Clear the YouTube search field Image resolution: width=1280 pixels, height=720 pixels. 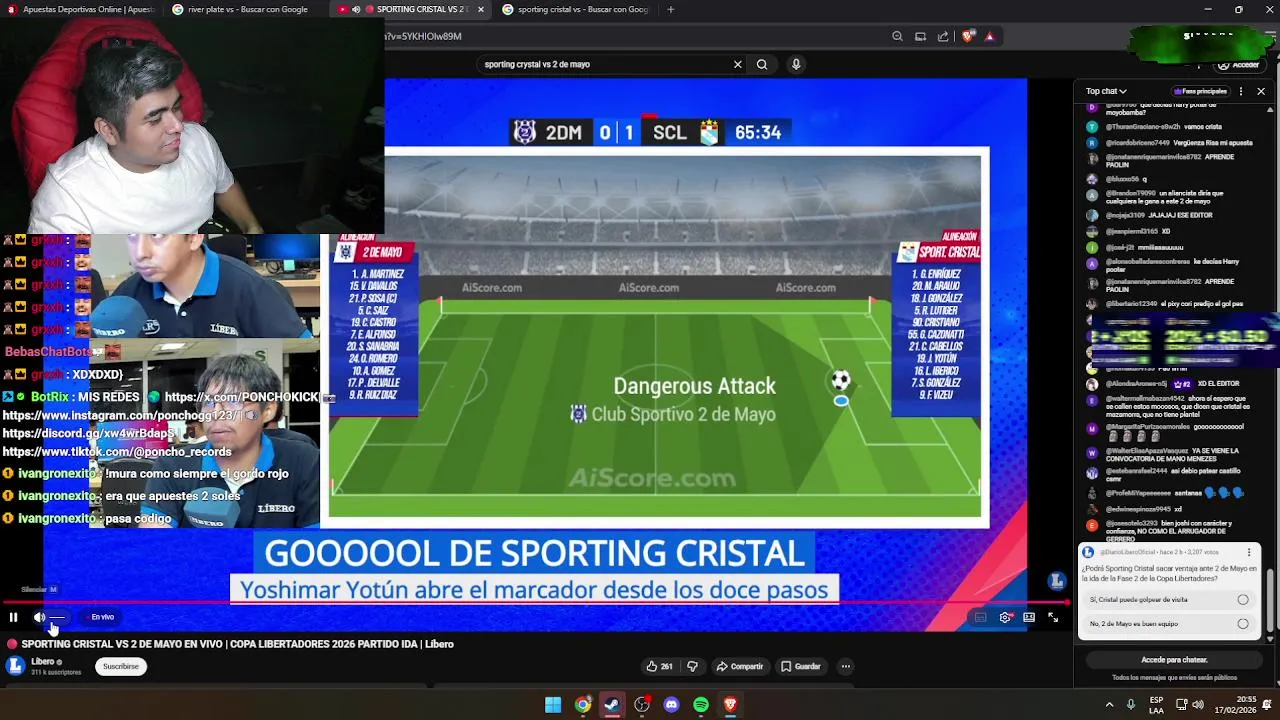[738, 64]
